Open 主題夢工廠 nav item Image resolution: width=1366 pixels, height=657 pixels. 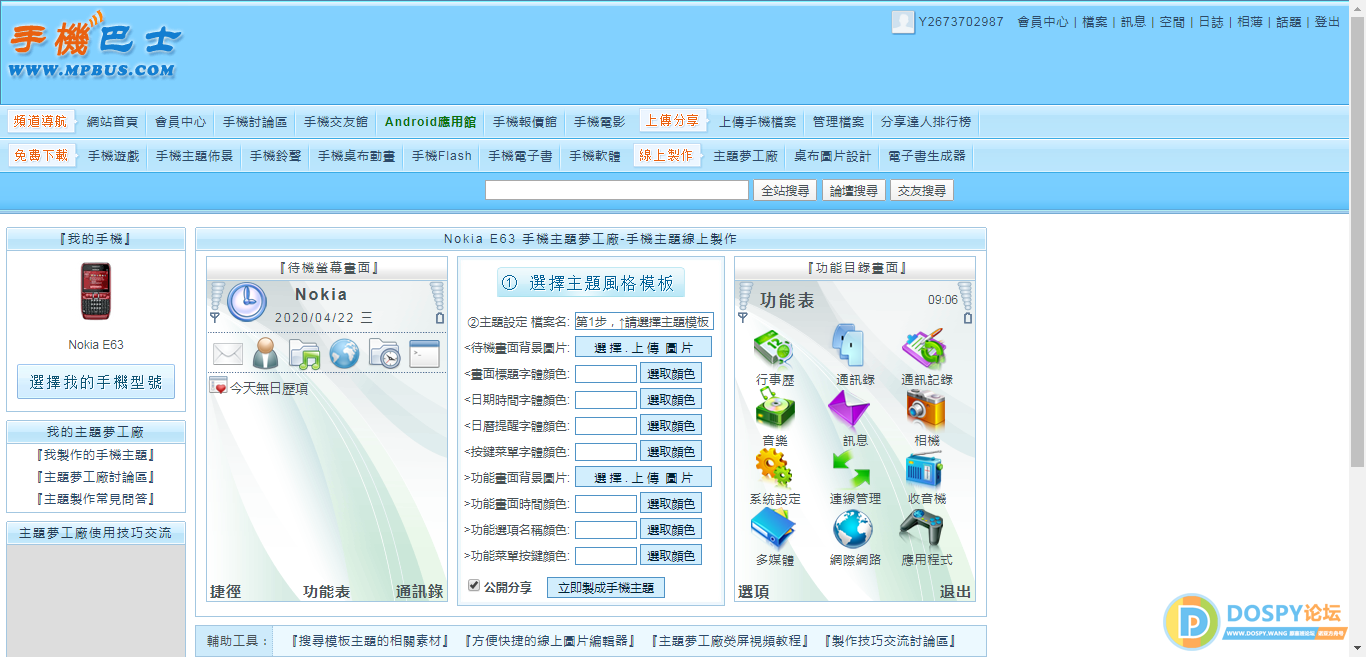click(x=745, y=156)
